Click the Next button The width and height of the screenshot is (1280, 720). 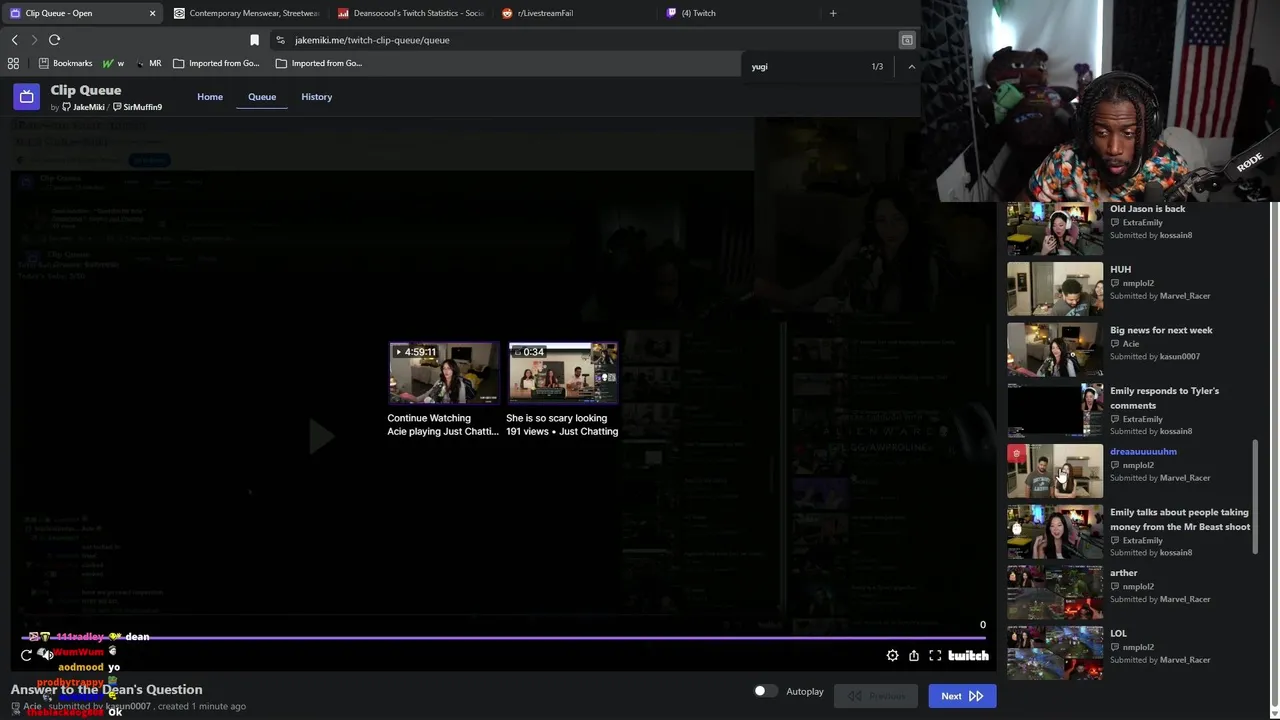(961, 696)
